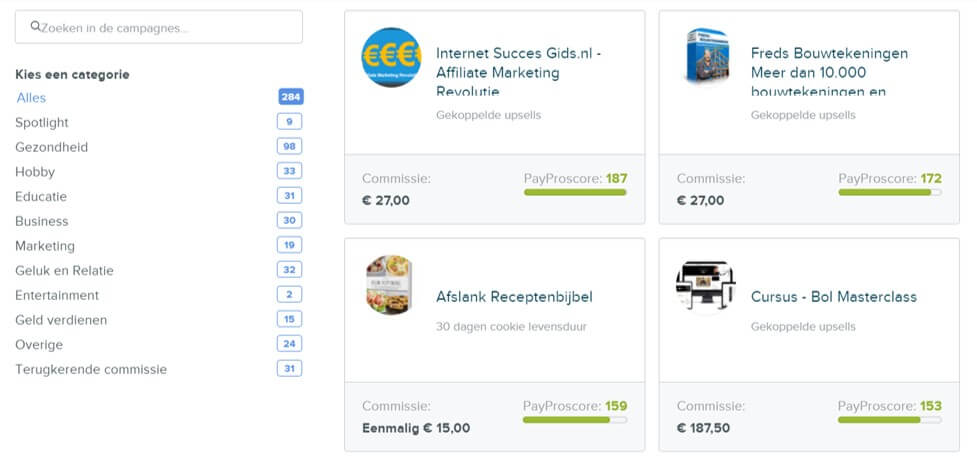
Task: Click the PayProscore 153 progress bar
Action: tap(889, 420)
